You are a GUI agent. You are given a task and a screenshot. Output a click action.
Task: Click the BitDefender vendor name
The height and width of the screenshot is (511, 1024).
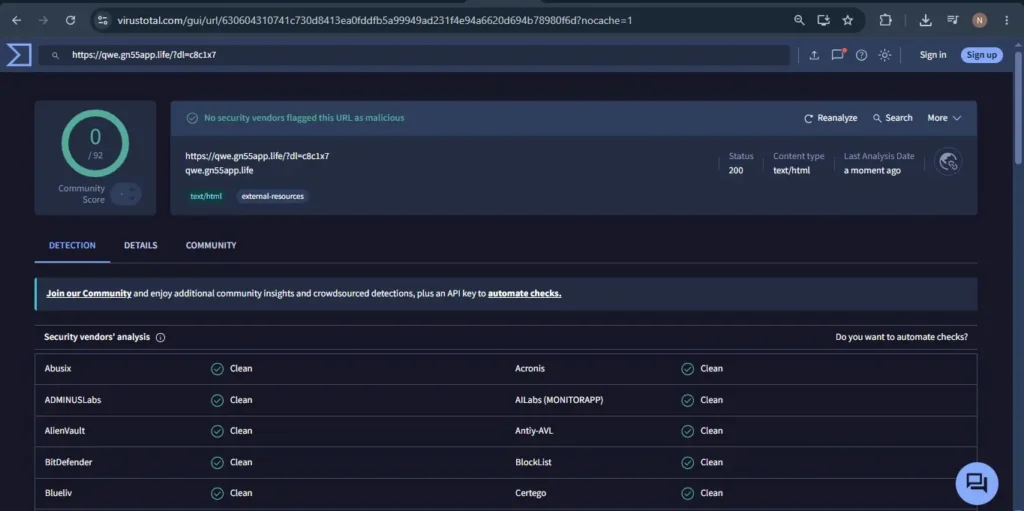tap(68, 463)
